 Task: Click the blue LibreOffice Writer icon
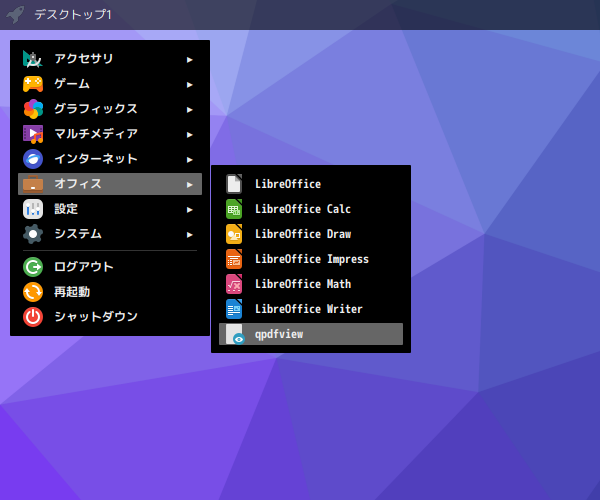coord(234,309)
